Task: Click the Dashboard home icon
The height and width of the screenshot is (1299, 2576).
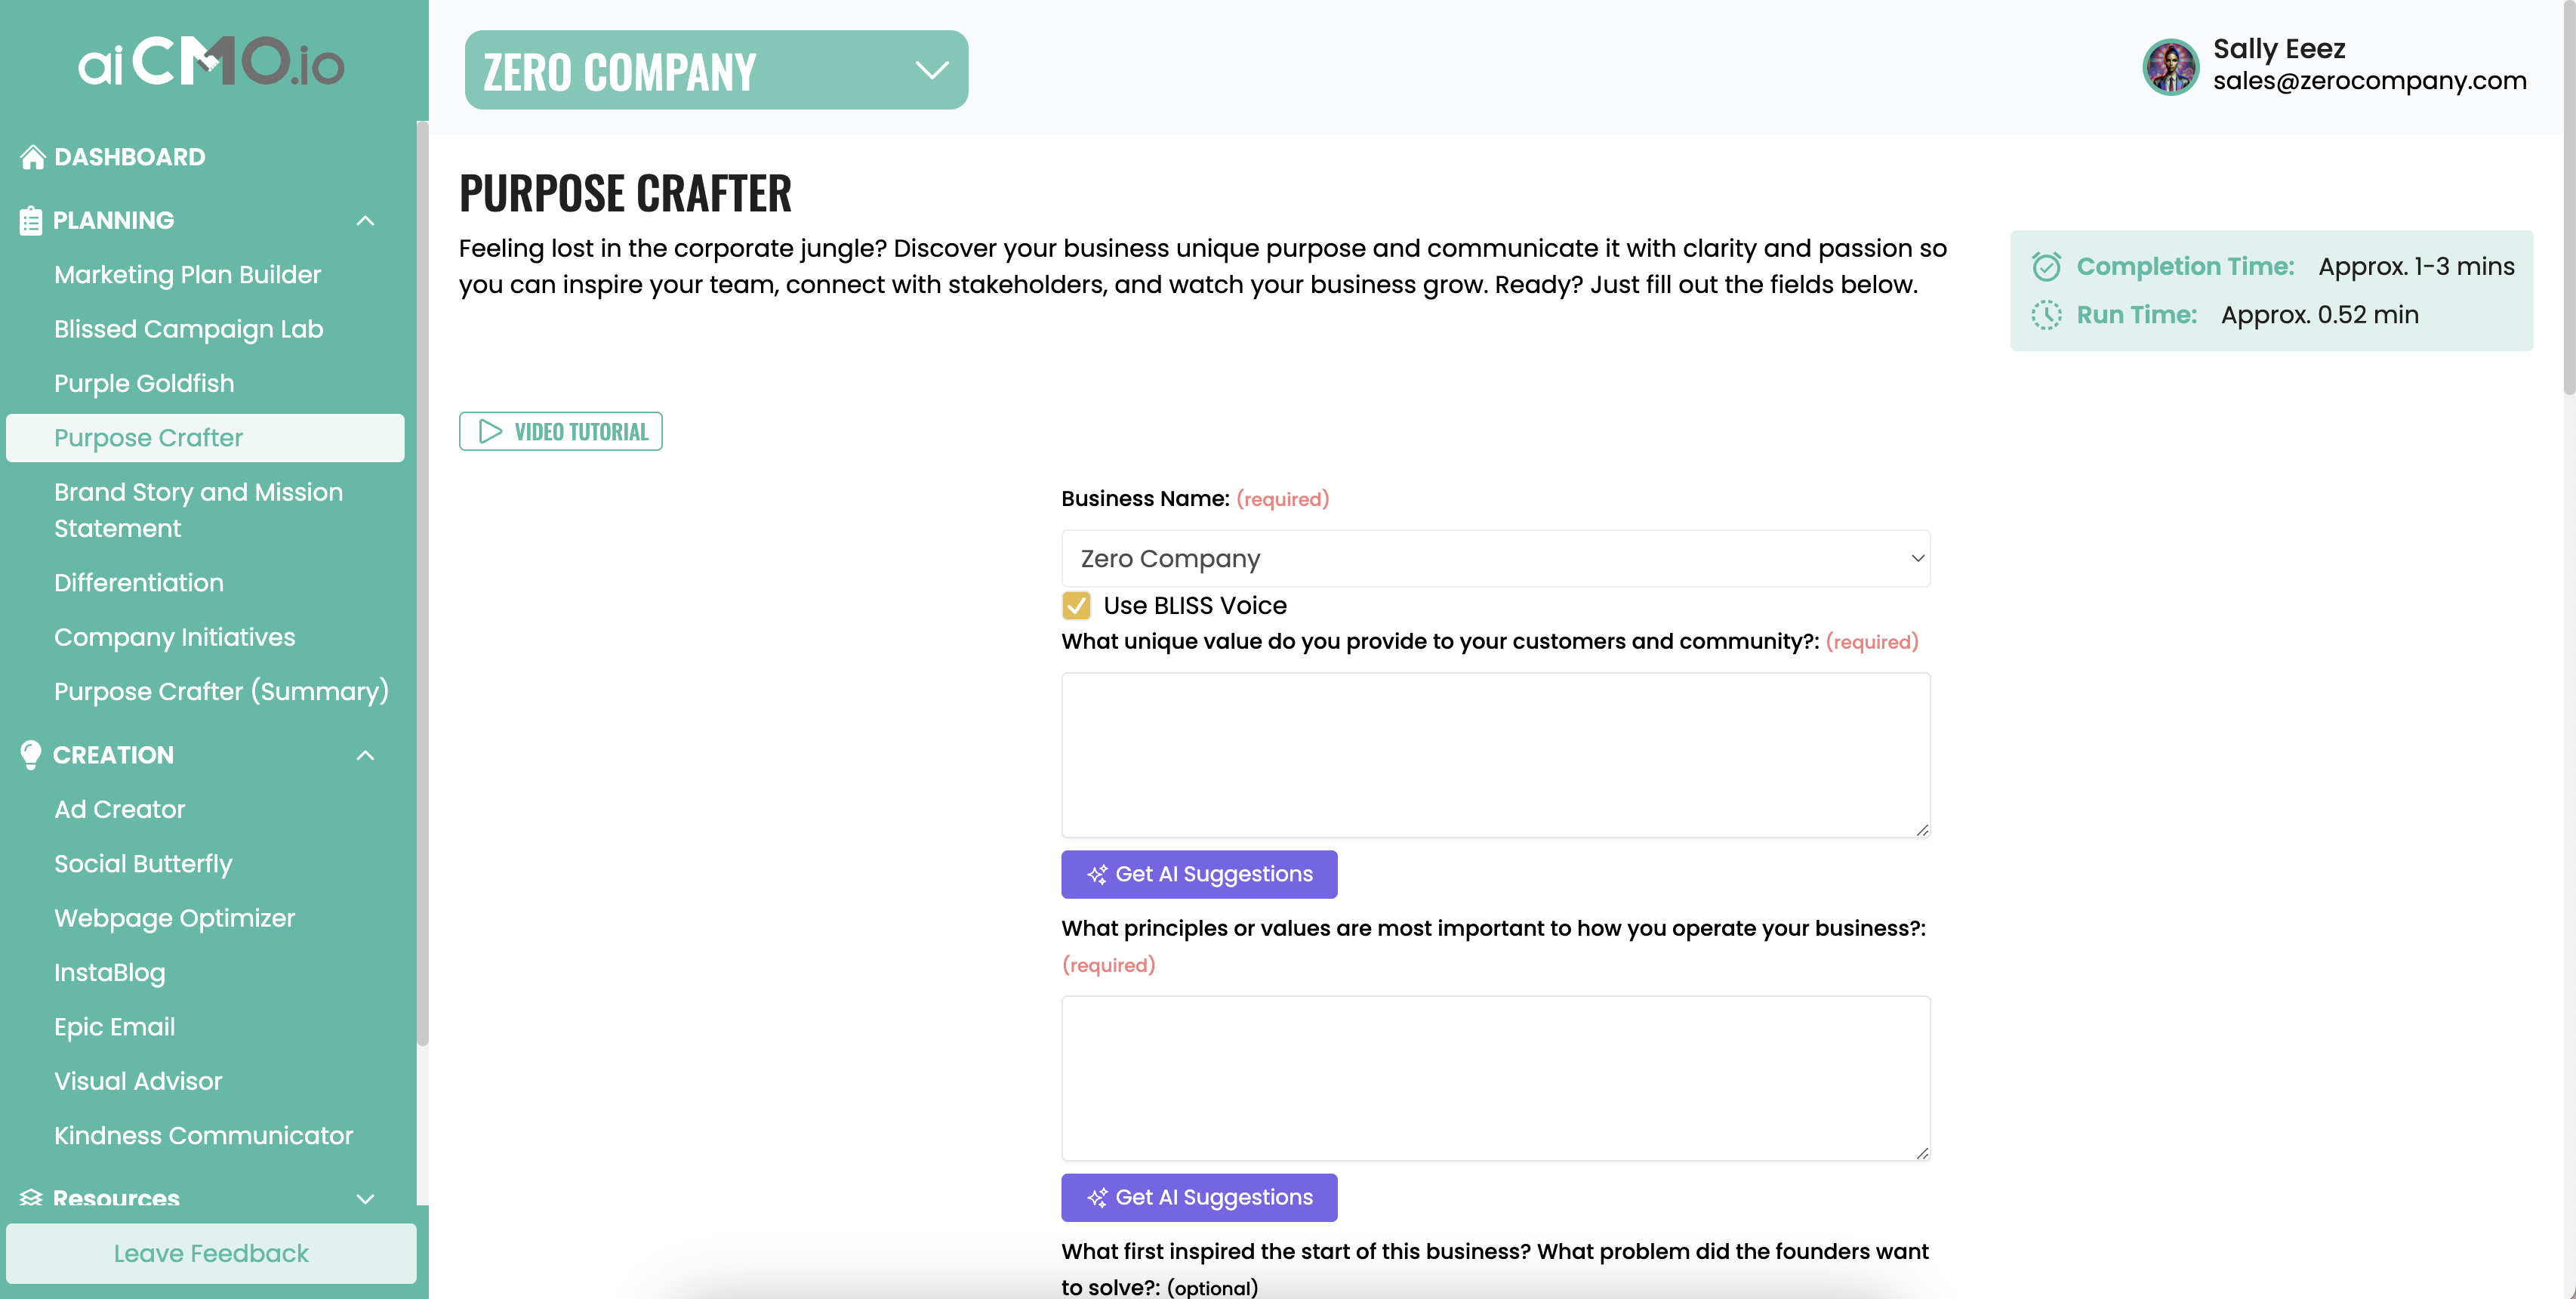Action: 33,157
